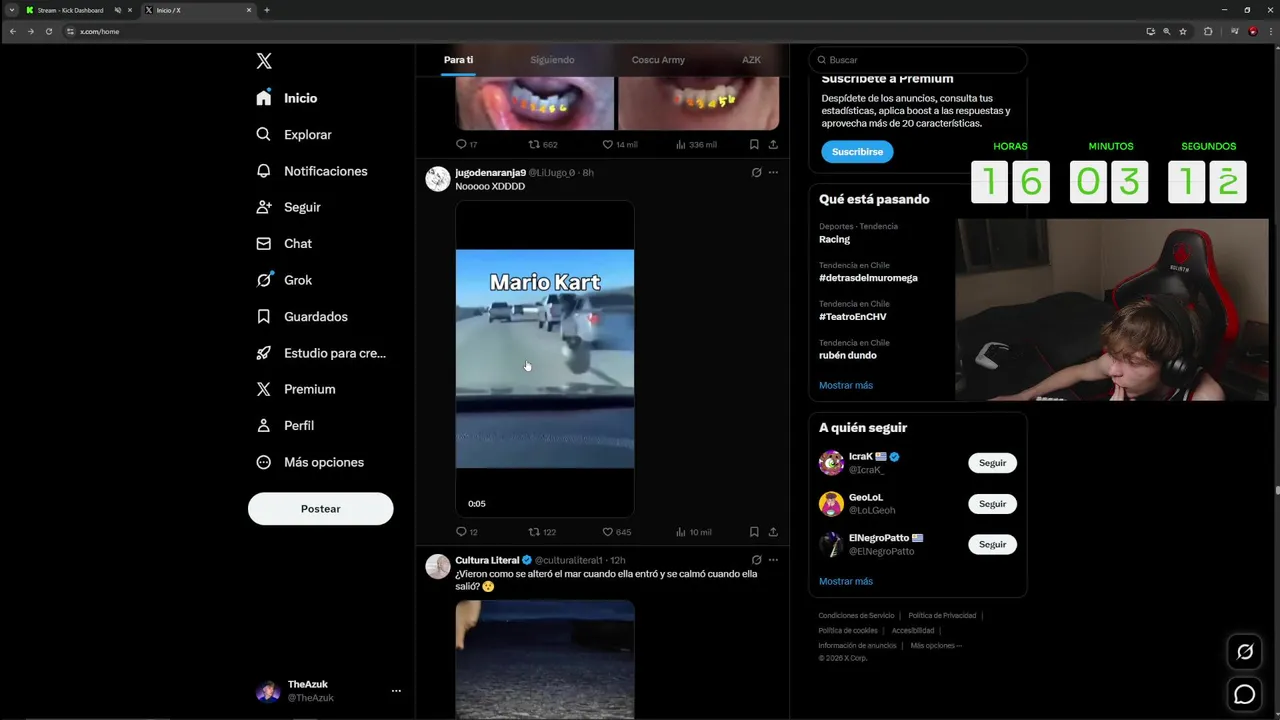Open Guardados bookmarks in sidebar
Viewport: 1280px width, 720px height.
(x=302, y=316)
